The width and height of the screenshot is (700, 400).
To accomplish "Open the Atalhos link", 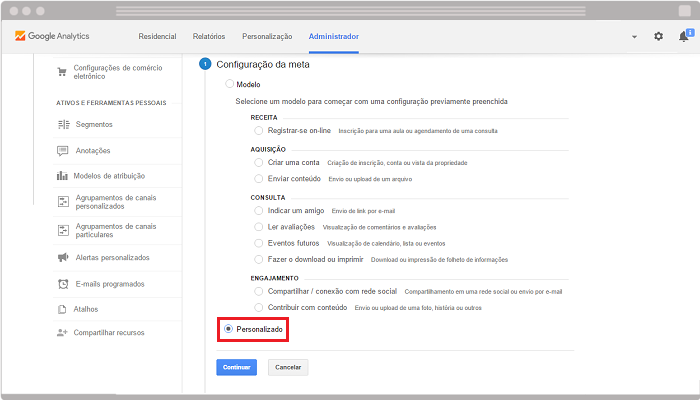I will (86, 309).
